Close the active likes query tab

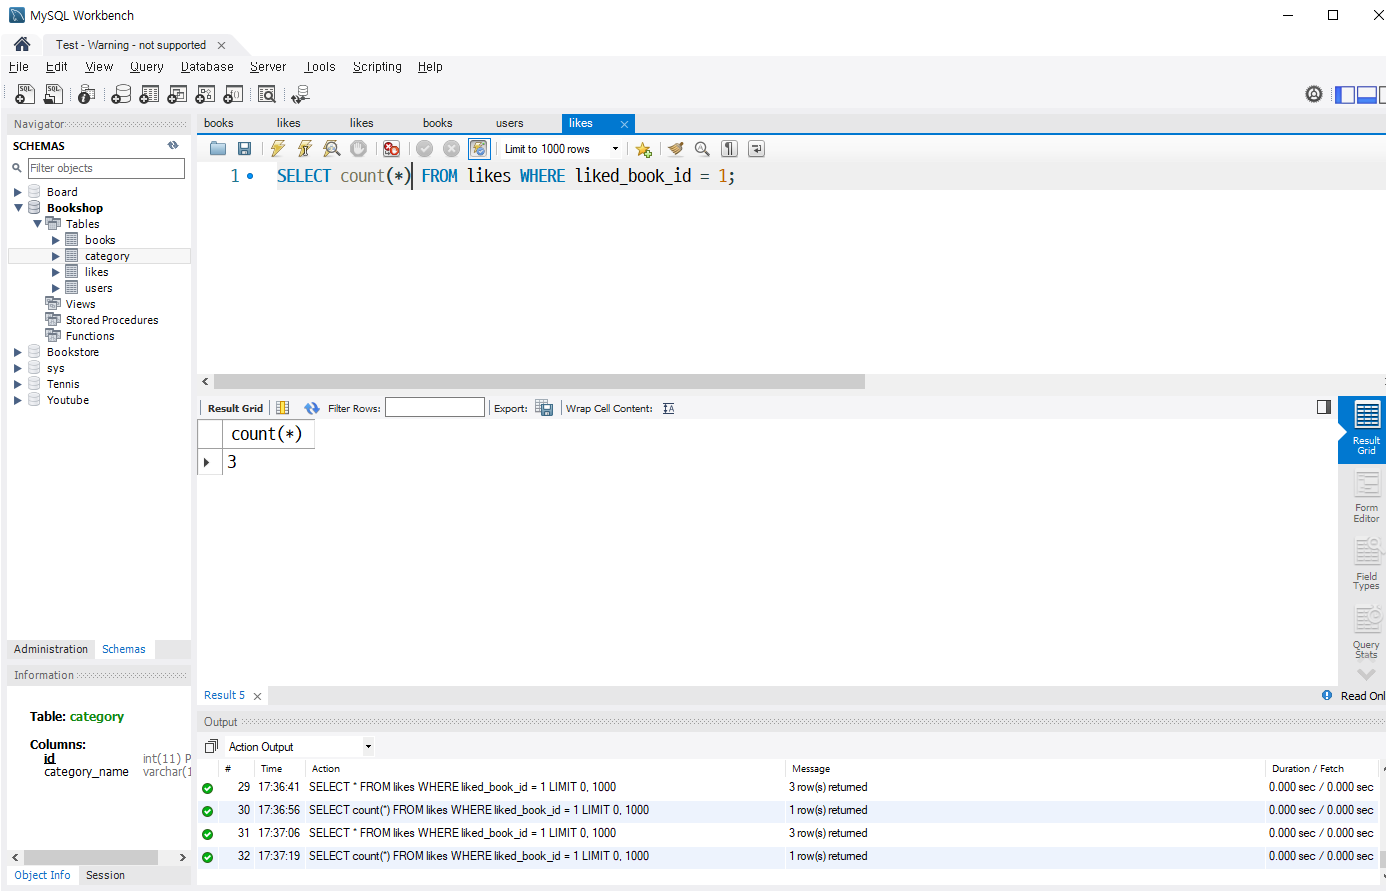click(x=624, y=124)
